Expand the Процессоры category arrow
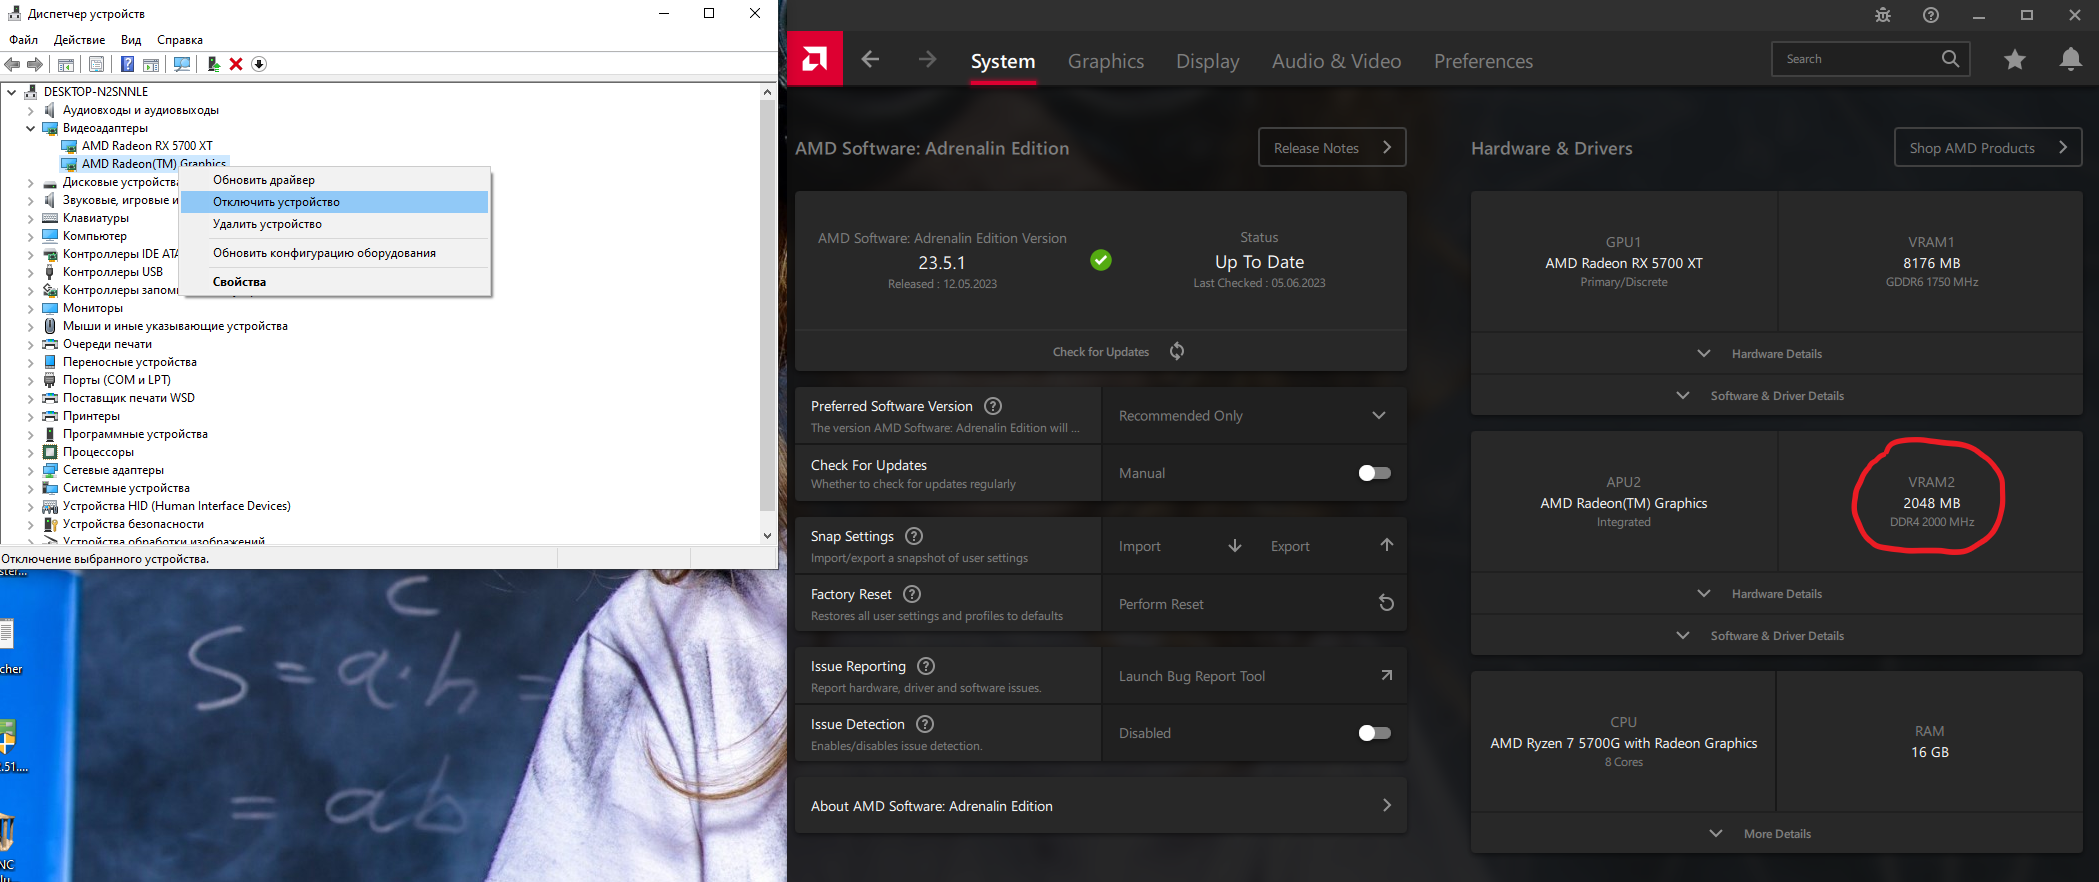 coord(30,452)
